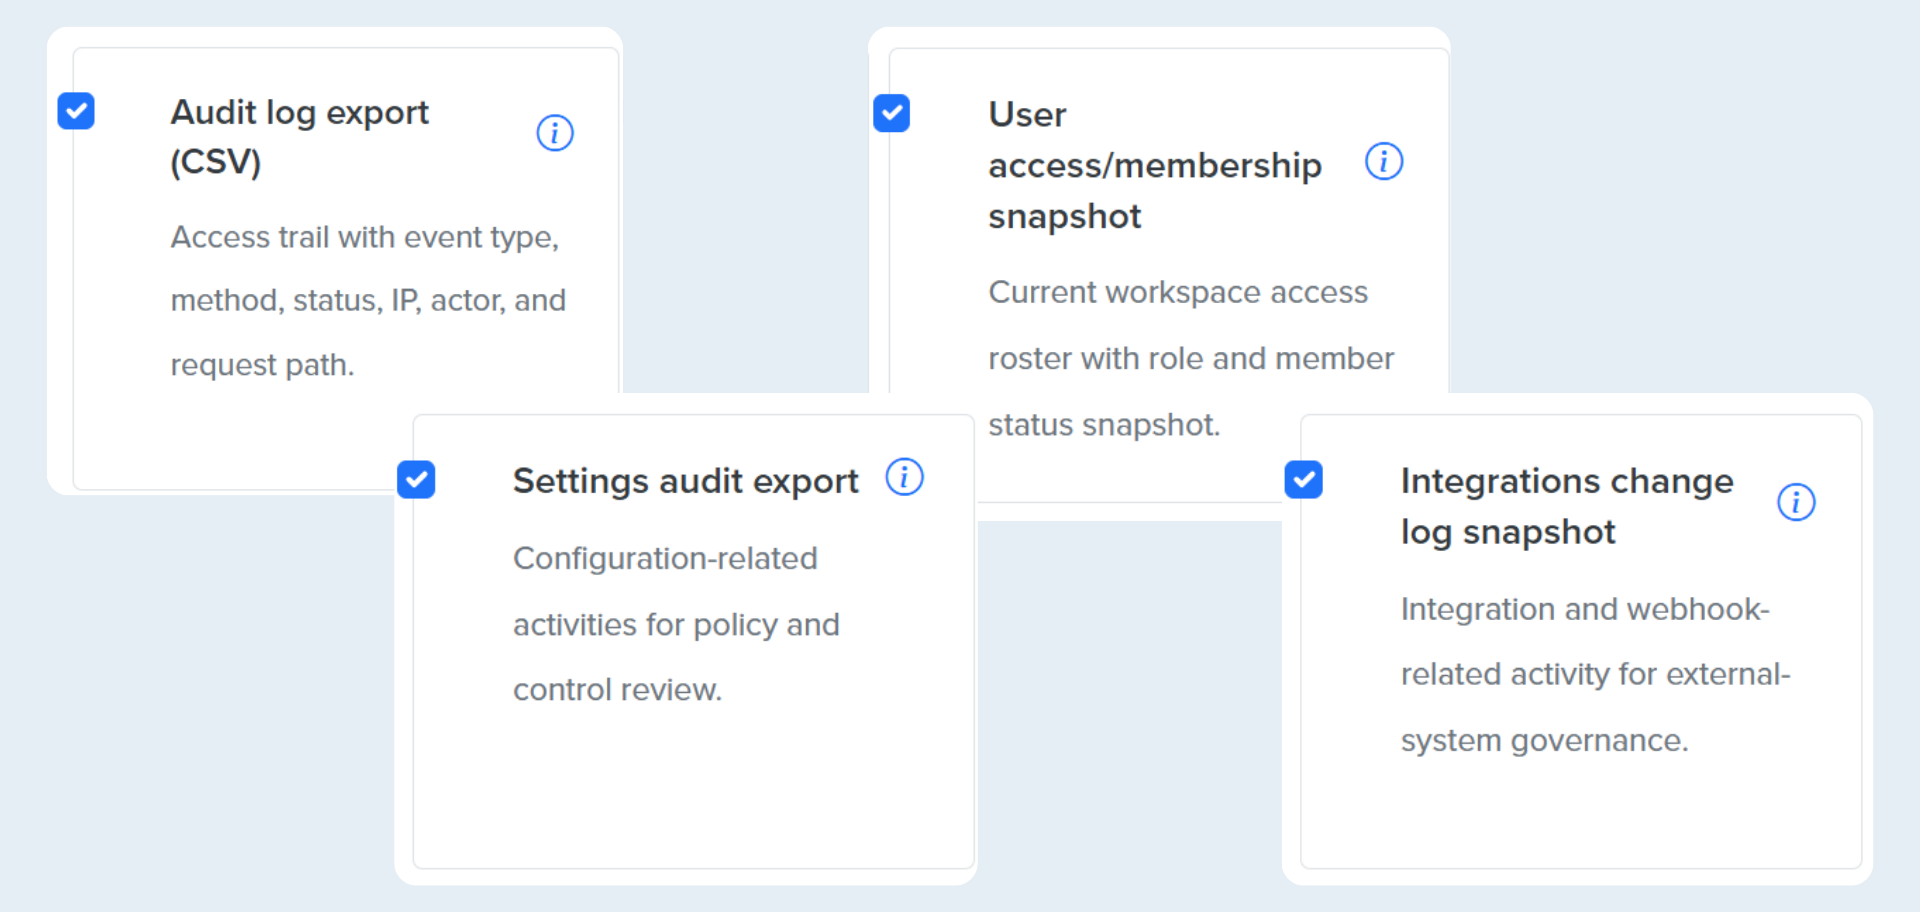The image size is (1920, 912).
Task: Disable Integrations change log snapshot checkbox
Action: 1304,480
